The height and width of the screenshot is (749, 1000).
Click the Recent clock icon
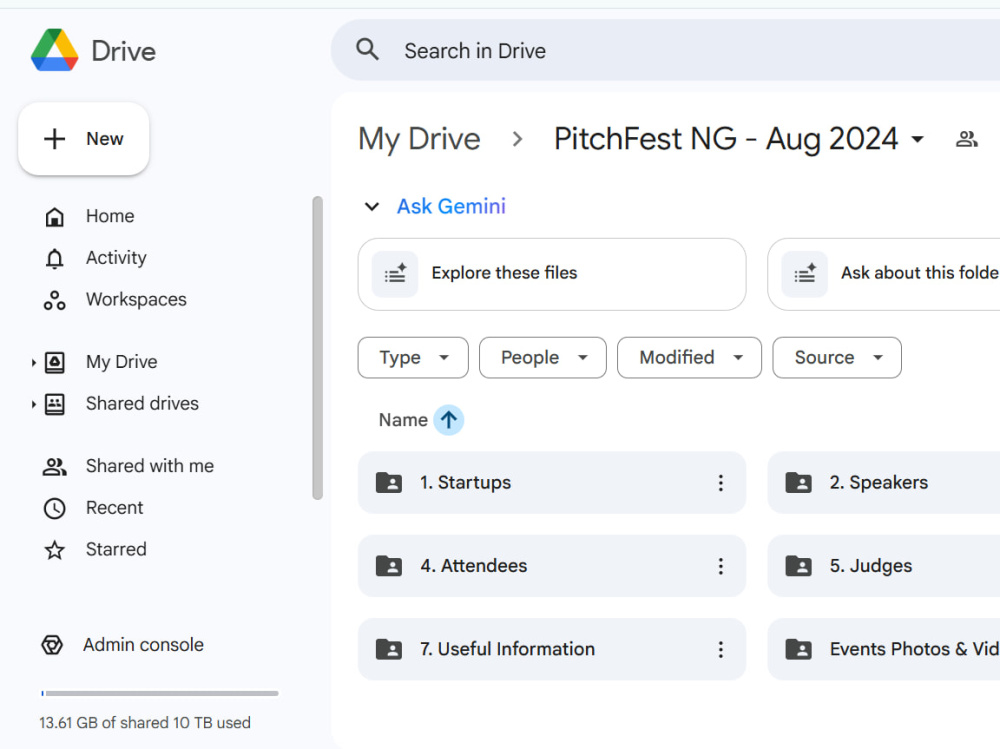click(x=55, y=508)
